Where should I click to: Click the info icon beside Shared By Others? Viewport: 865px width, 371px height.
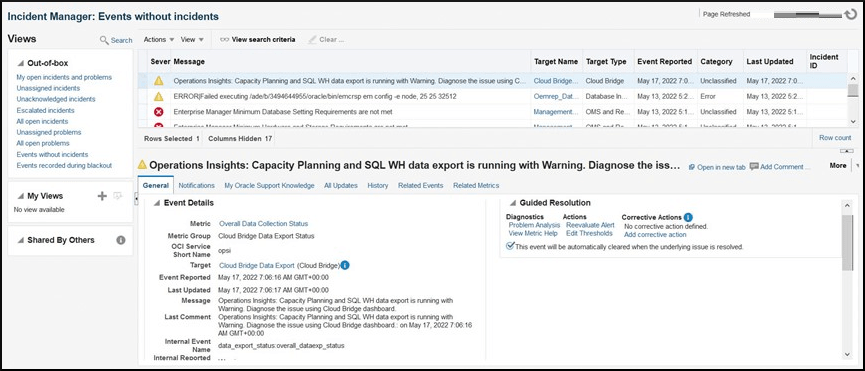[x=121, y=240]
